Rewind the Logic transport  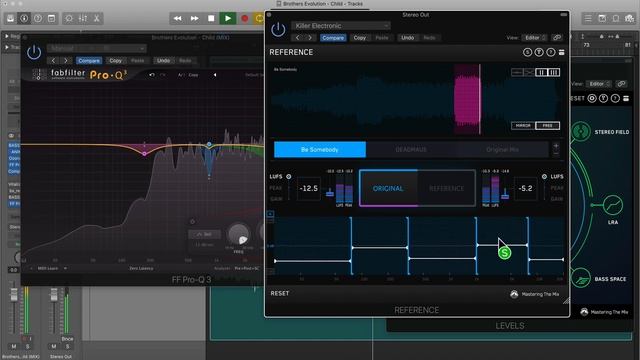(178, 18)
